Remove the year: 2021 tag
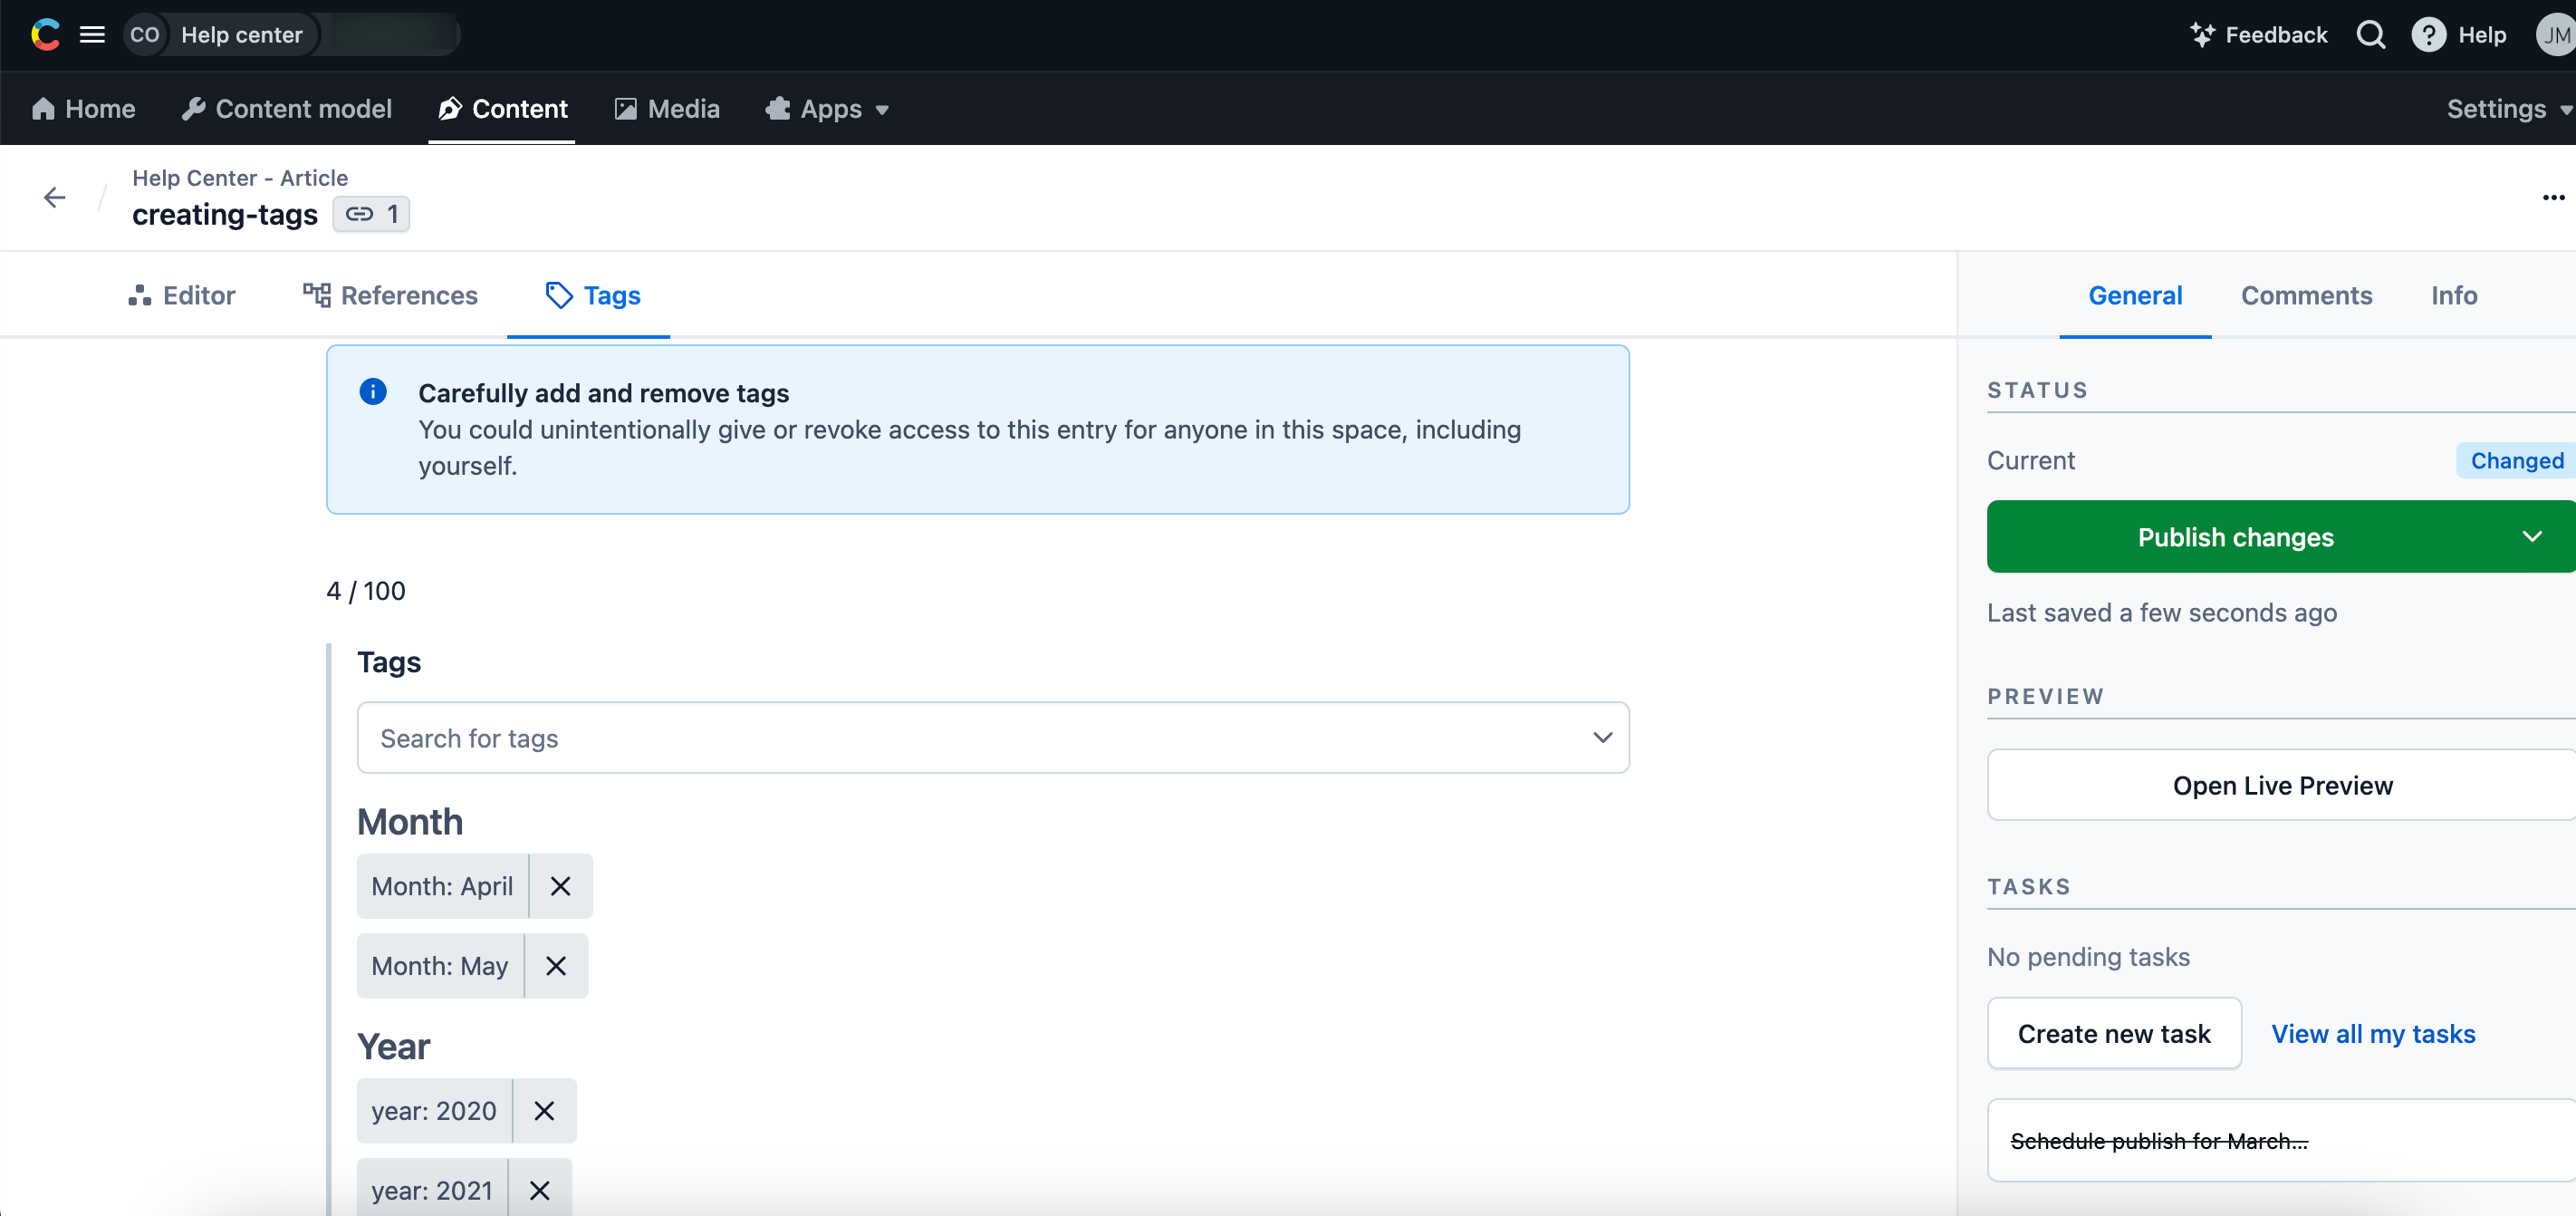 coord(540,1190)
